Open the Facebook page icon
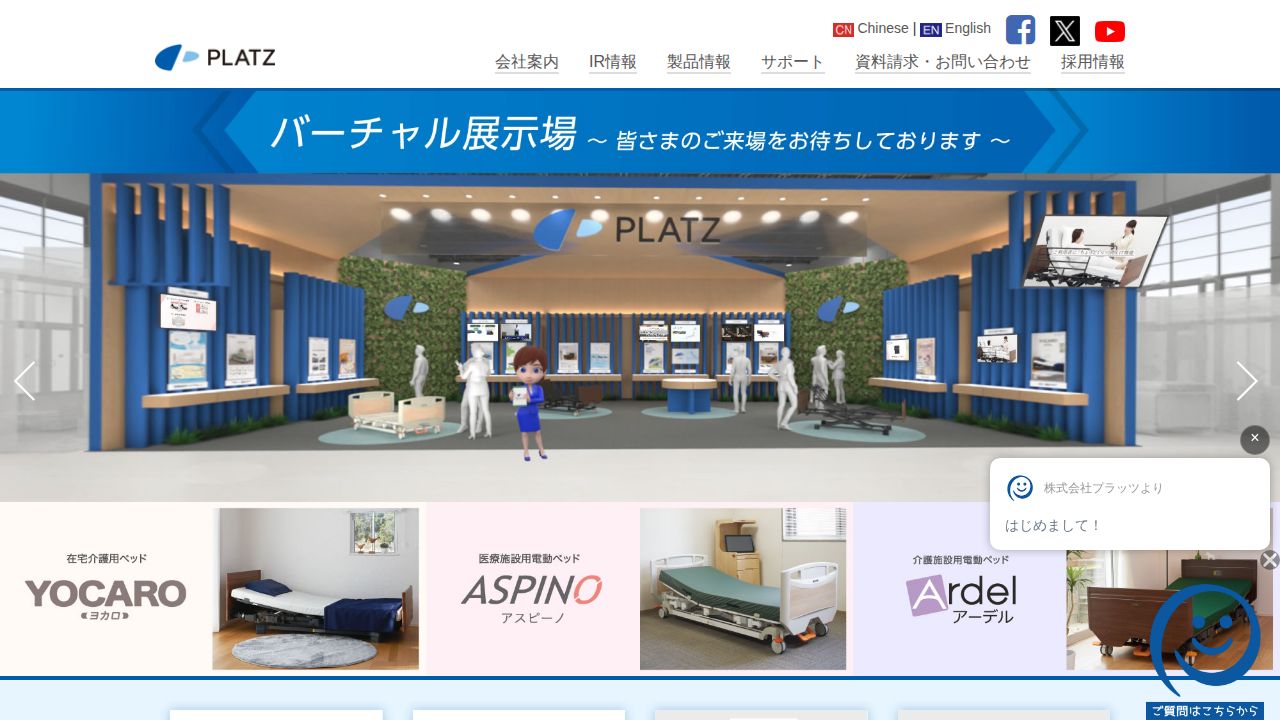 [1020, 30]
